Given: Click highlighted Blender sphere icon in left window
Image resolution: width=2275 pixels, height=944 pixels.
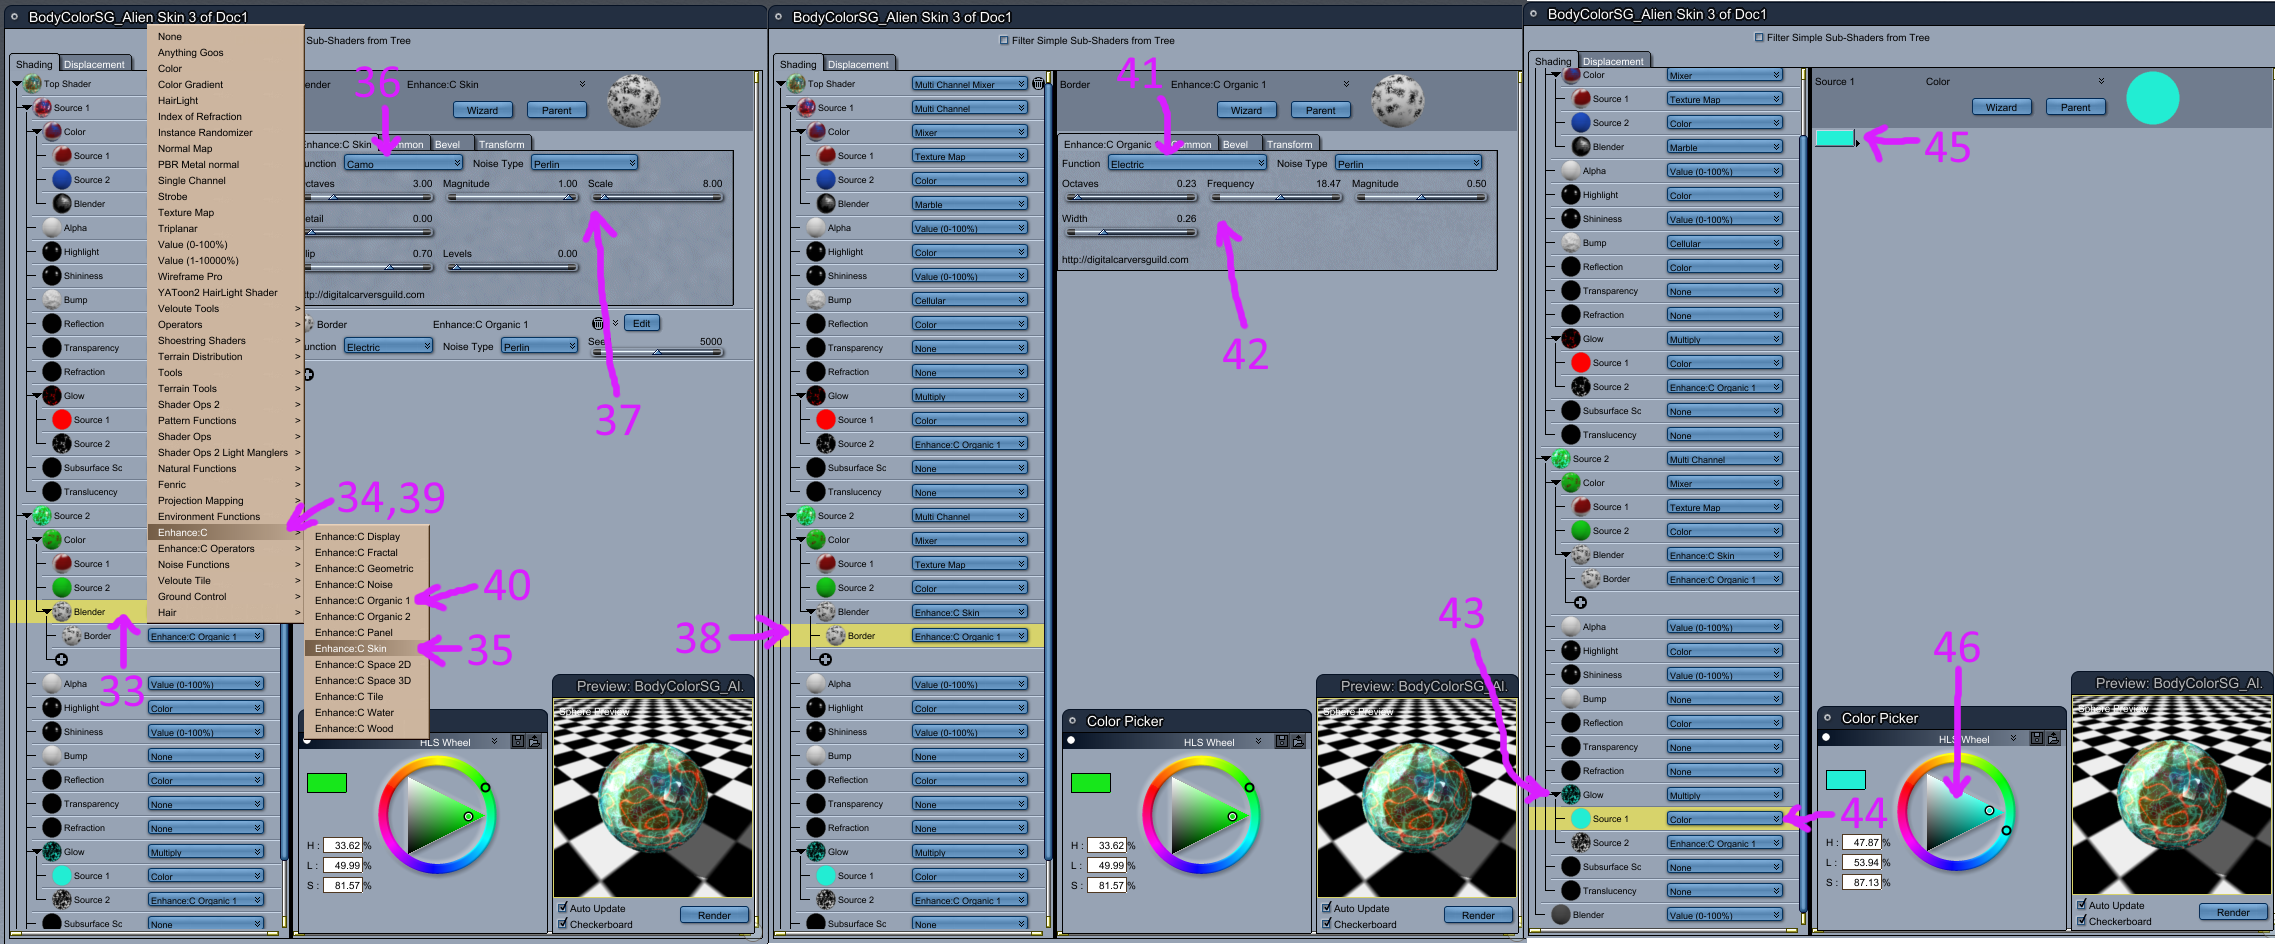Looking at the screenshot, I should click(62, 611).
